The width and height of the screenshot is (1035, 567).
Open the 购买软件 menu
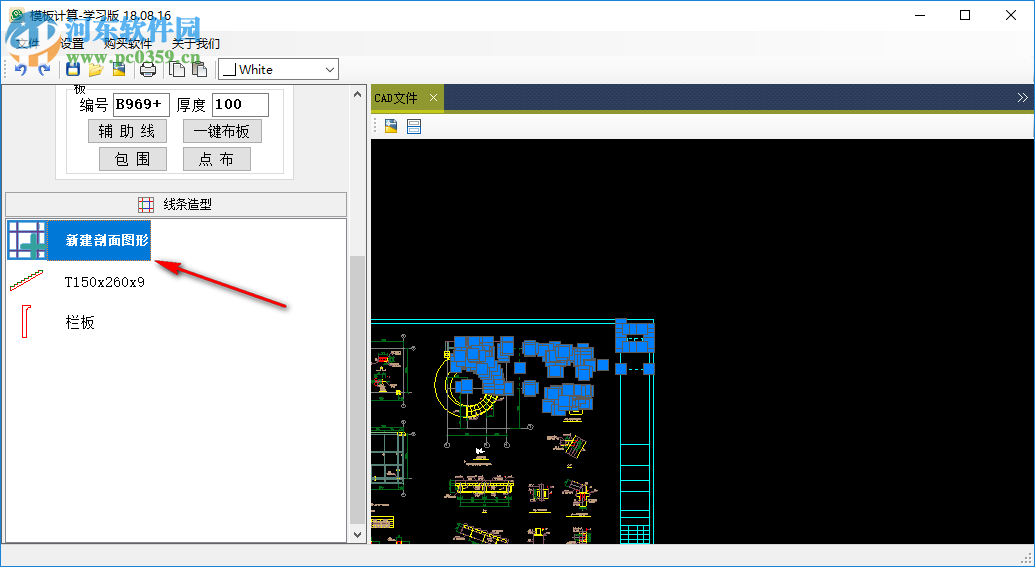pos(127,44)
